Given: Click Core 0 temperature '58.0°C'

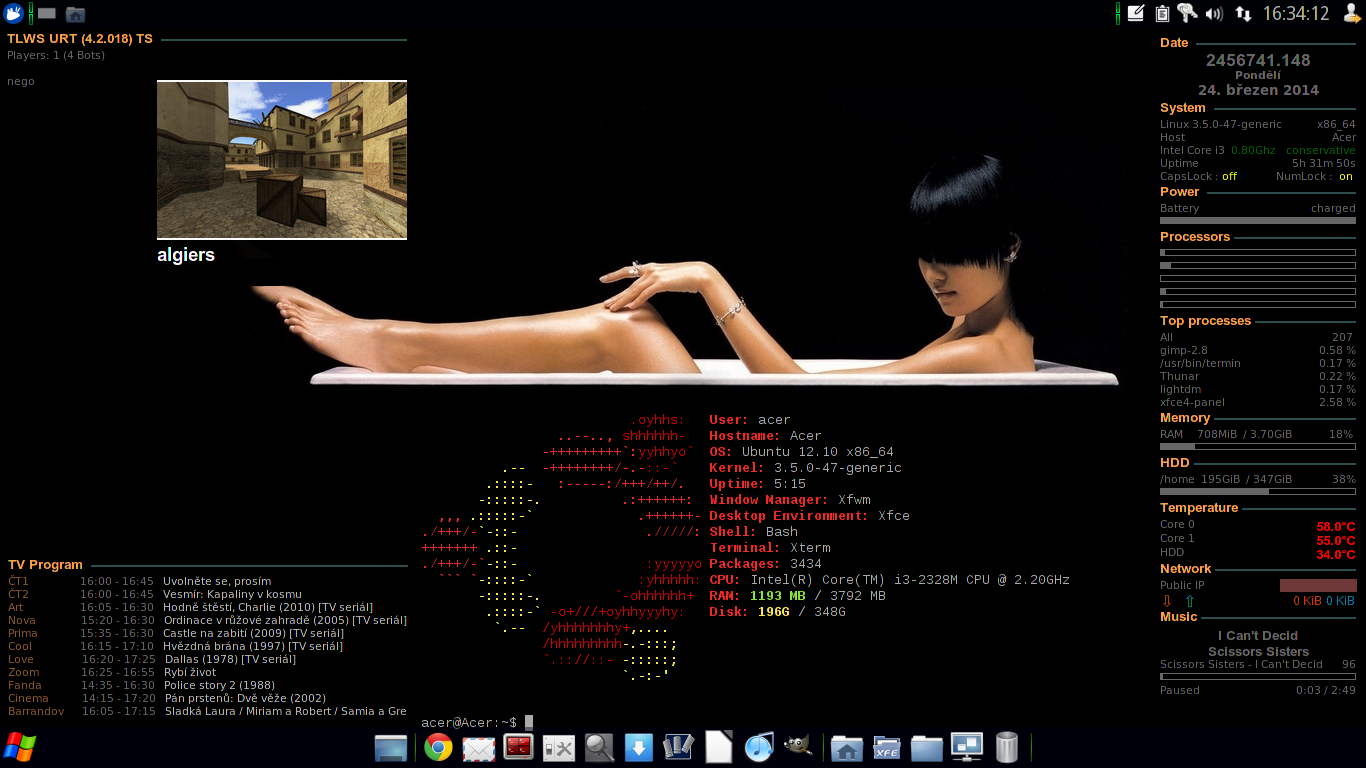Looking at the screenshot, I should (1336, 527).
